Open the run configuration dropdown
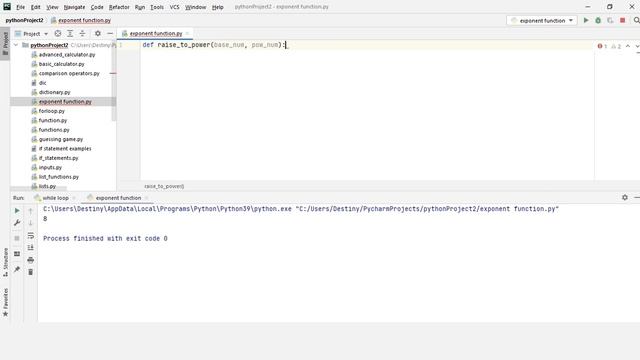Screen dimensions: 640x360 pos(542,20)
